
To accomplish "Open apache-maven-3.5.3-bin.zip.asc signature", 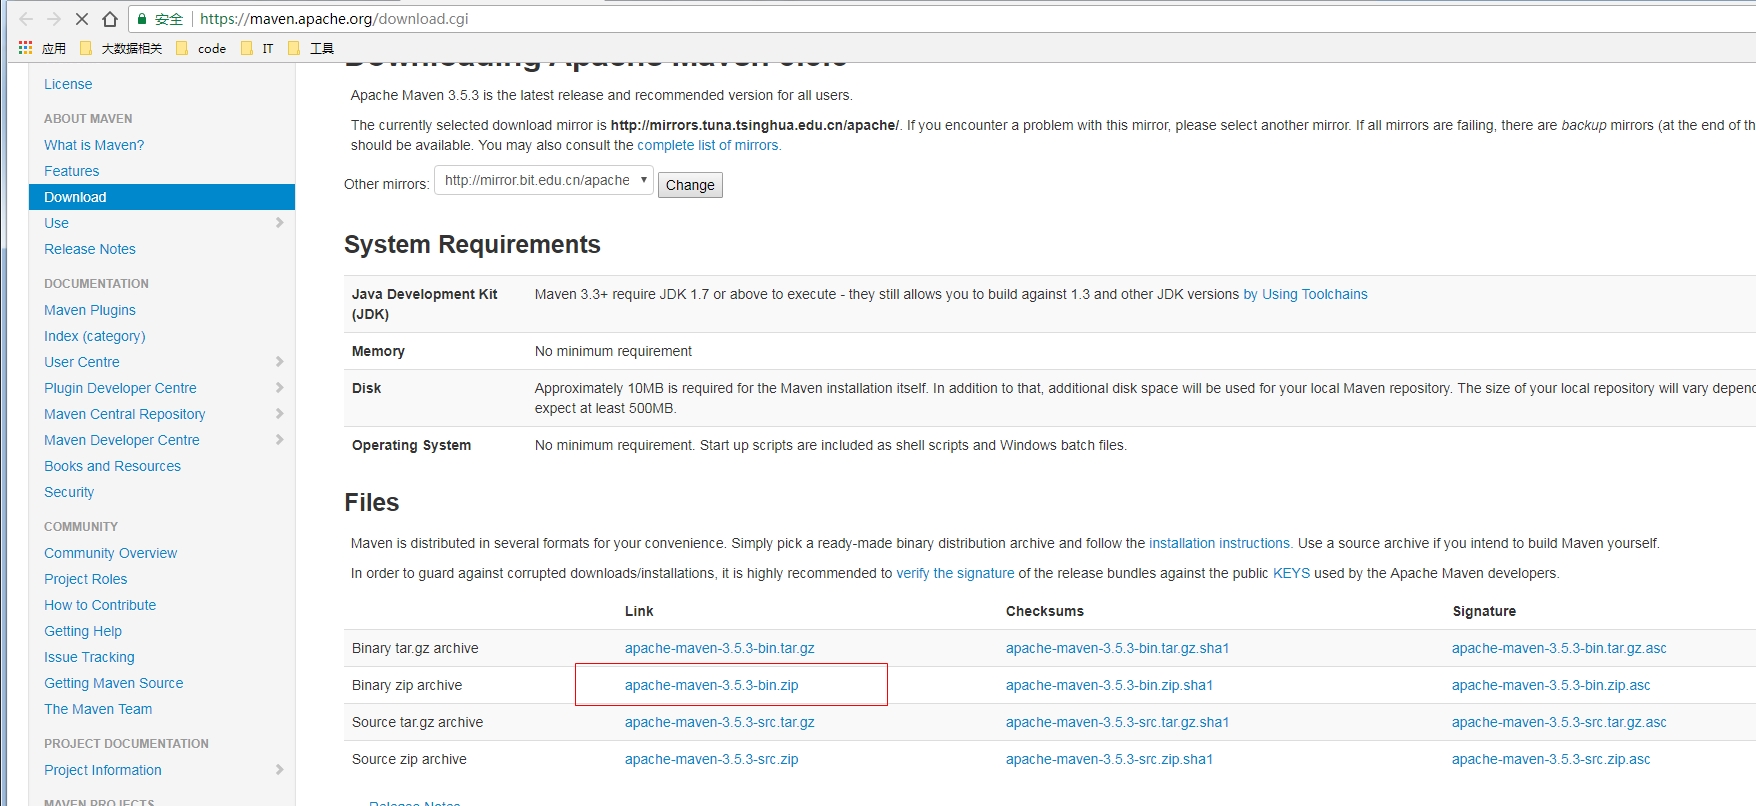I will pyautogui.click(x=1552, y=685).
